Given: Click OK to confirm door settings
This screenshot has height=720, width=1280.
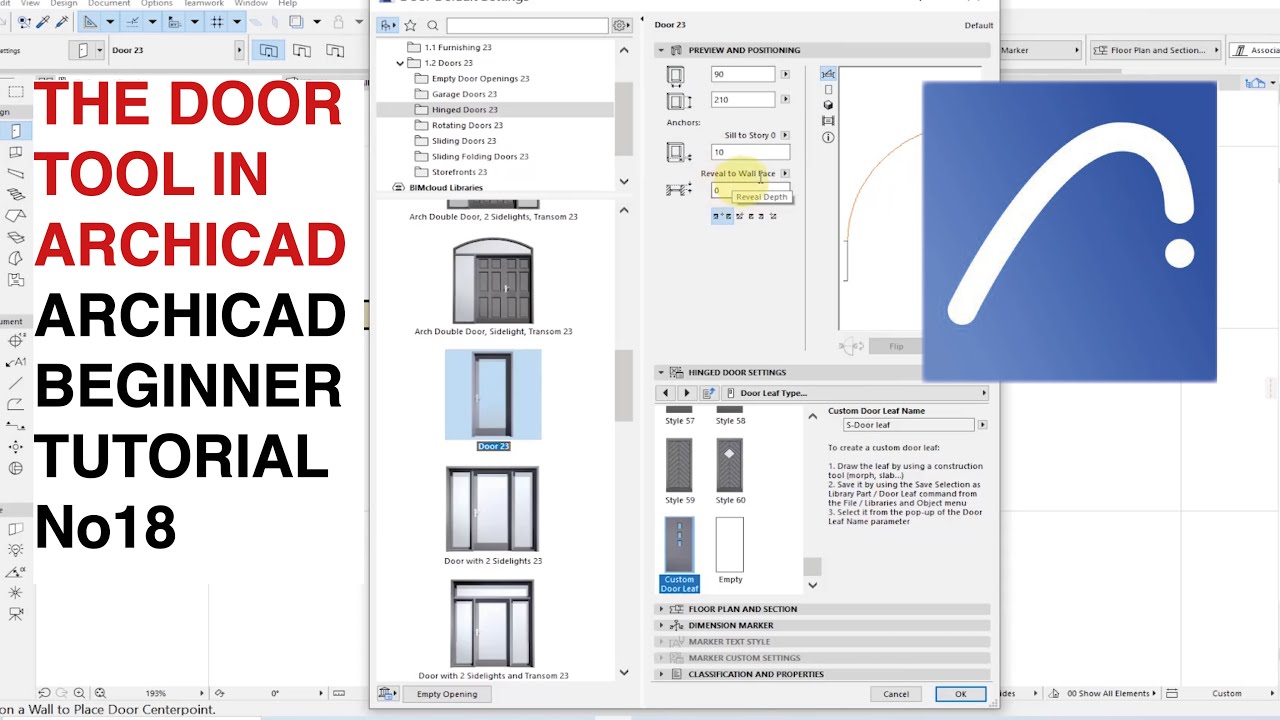Looking at the screenshot, I should point(961,694).
